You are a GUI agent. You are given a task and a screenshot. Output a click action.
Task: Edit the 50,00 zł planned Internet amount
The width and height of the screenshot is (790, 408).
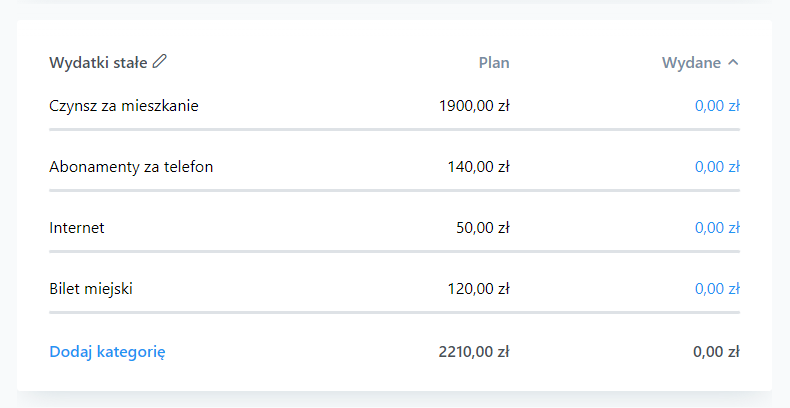click(483, 228)
